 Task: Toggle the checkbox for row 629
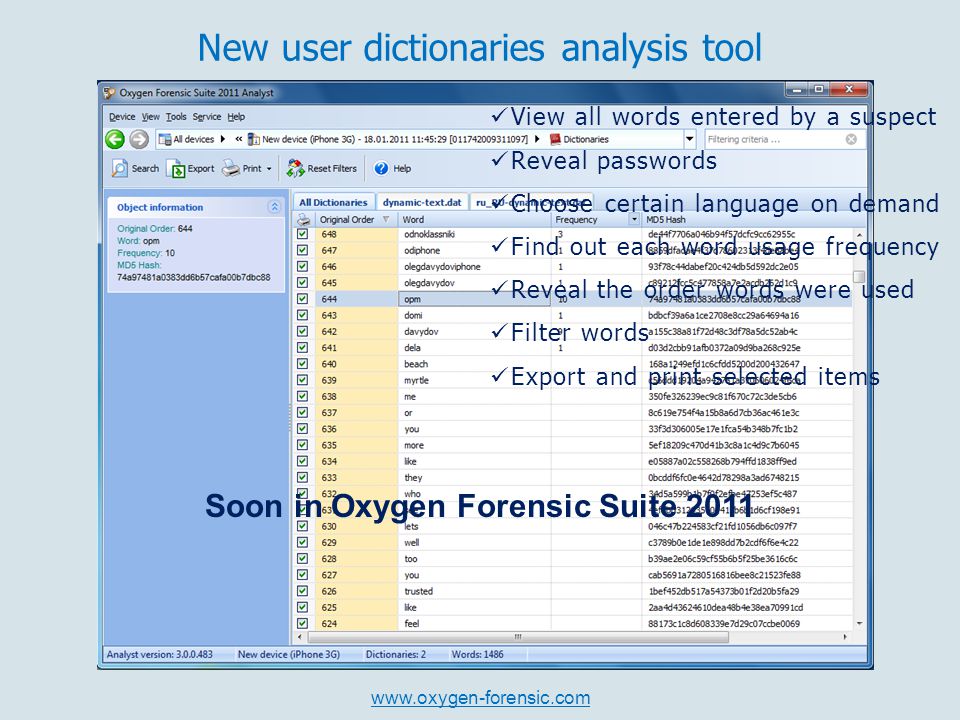(x=302, y=542)
